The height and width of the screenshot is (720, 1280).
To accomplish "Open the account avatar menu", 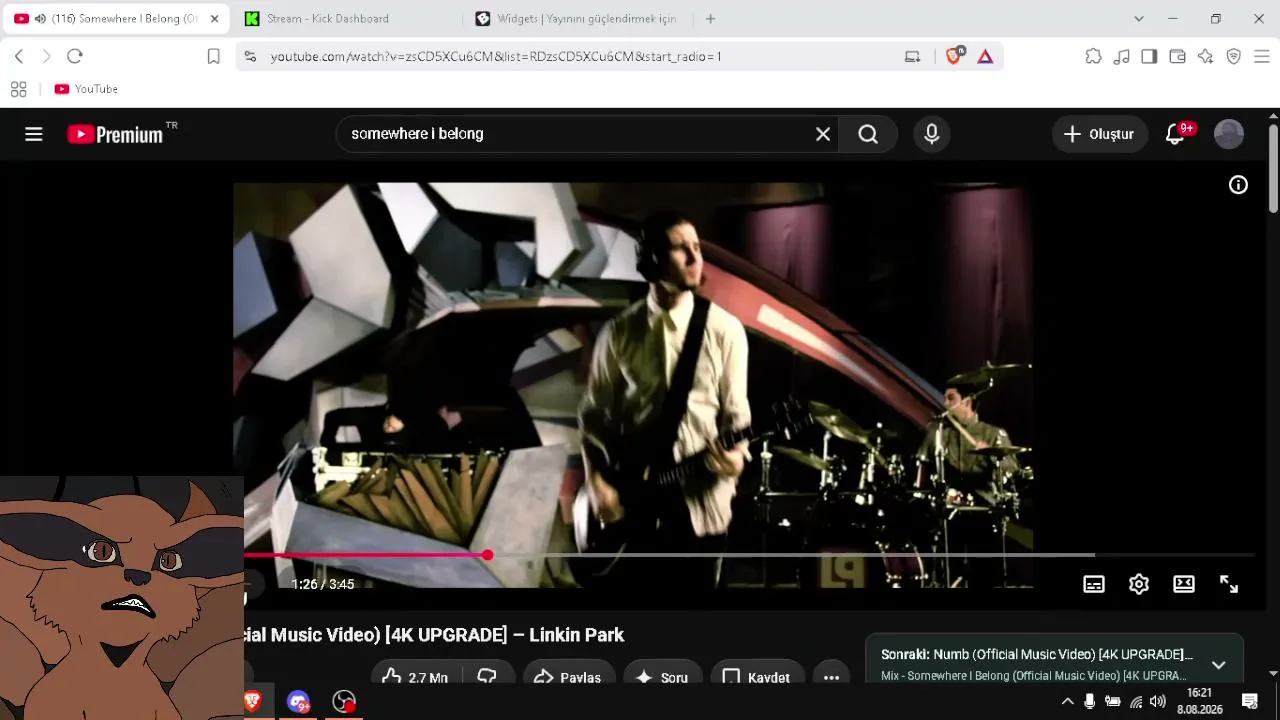I will pos(1229,134).
